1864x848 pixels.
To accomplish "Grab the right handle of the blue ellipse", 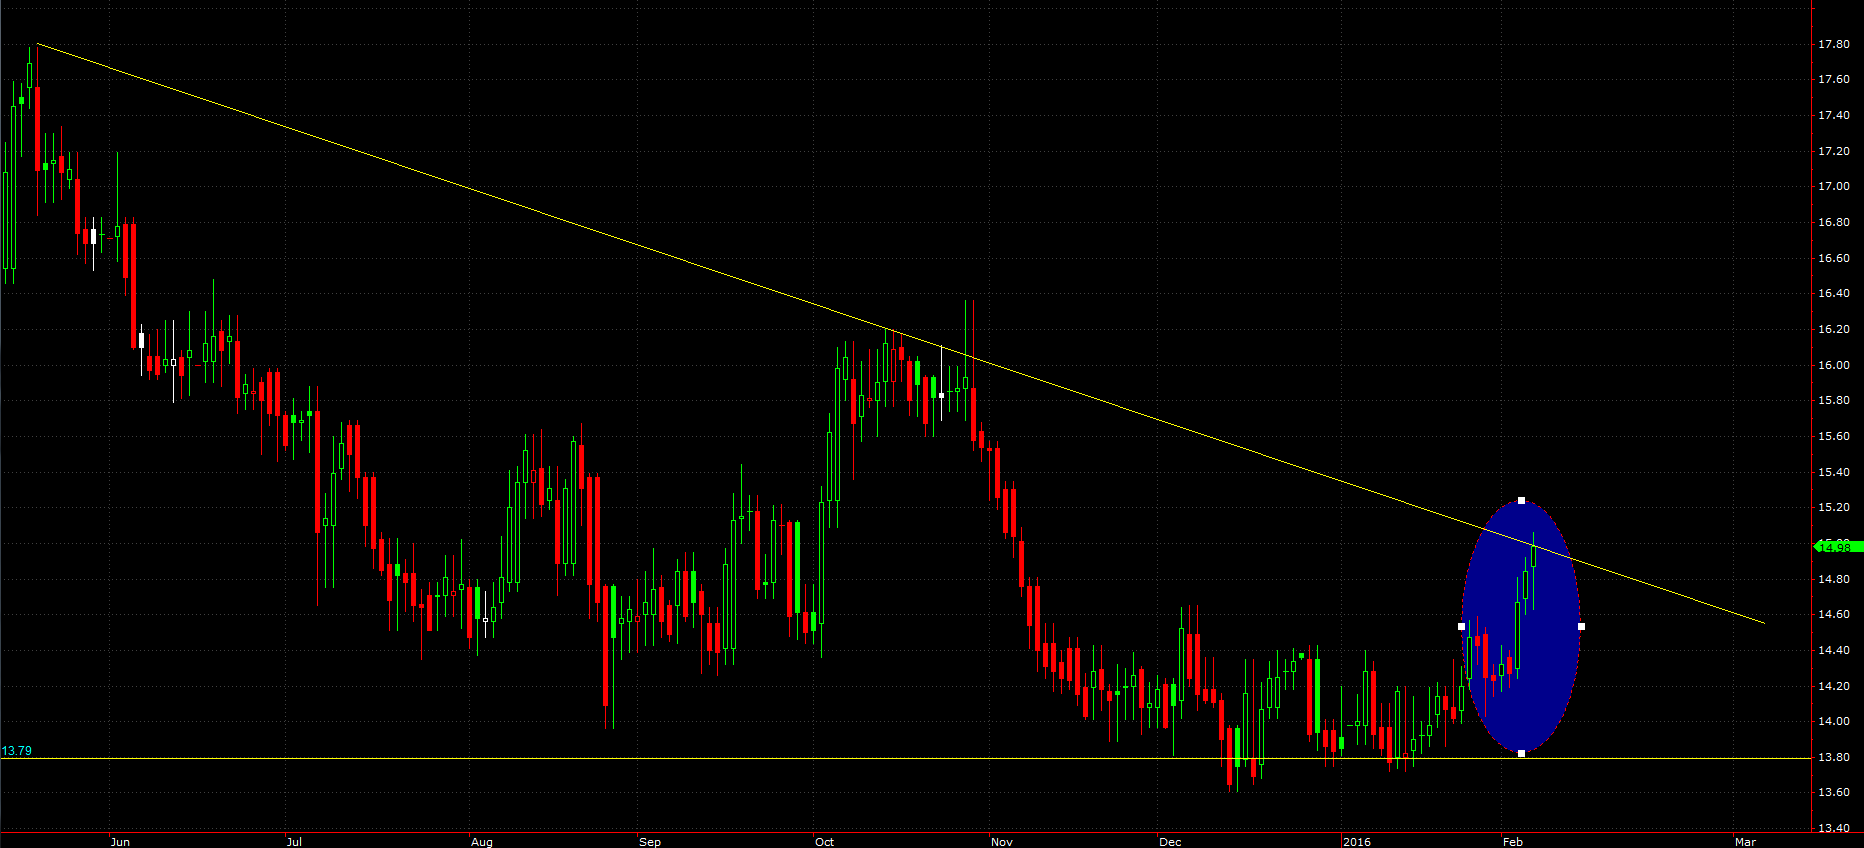I will click(x=1581, y=626).
